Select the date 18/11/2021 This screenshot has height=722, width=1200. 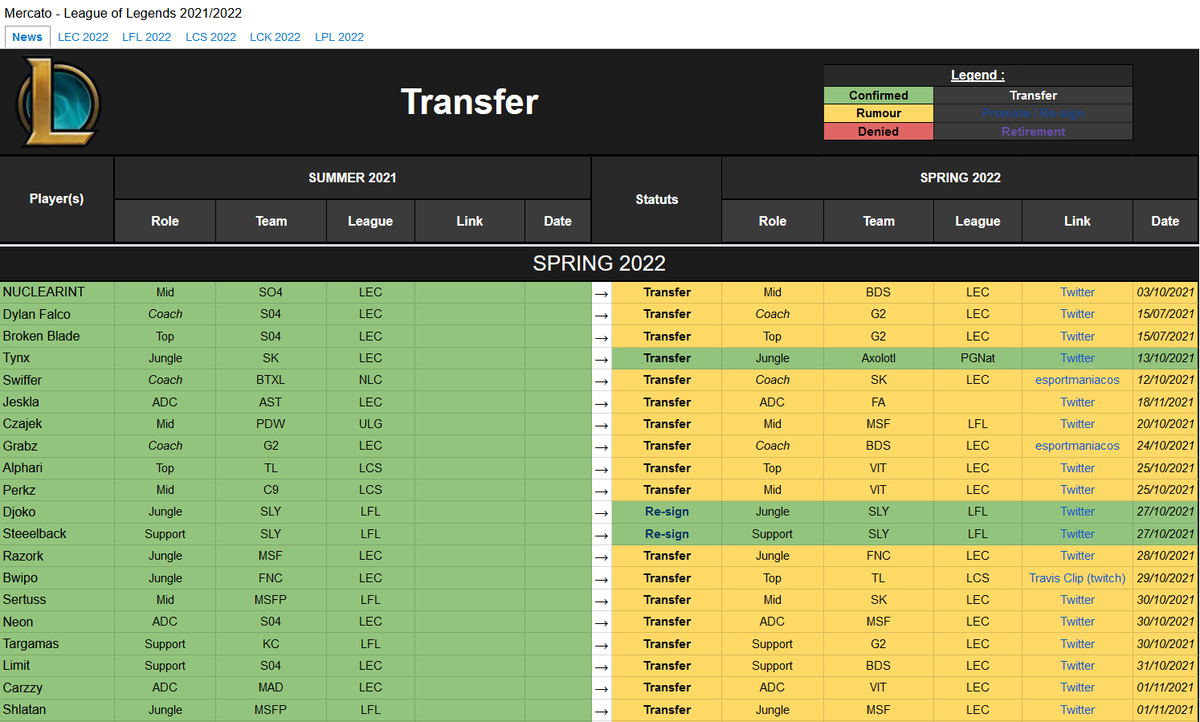click(x=1165, y=402)
